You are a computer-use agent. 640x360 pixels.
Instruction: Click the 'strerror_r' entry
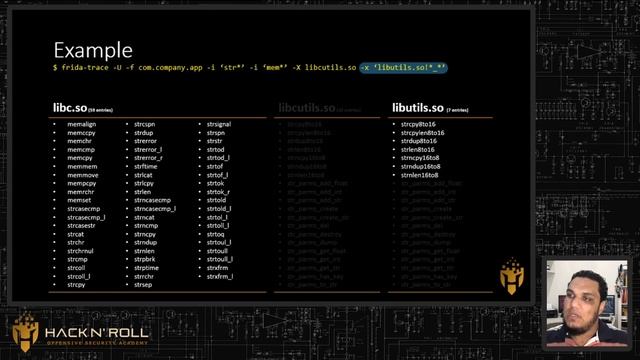coord(148,158)
